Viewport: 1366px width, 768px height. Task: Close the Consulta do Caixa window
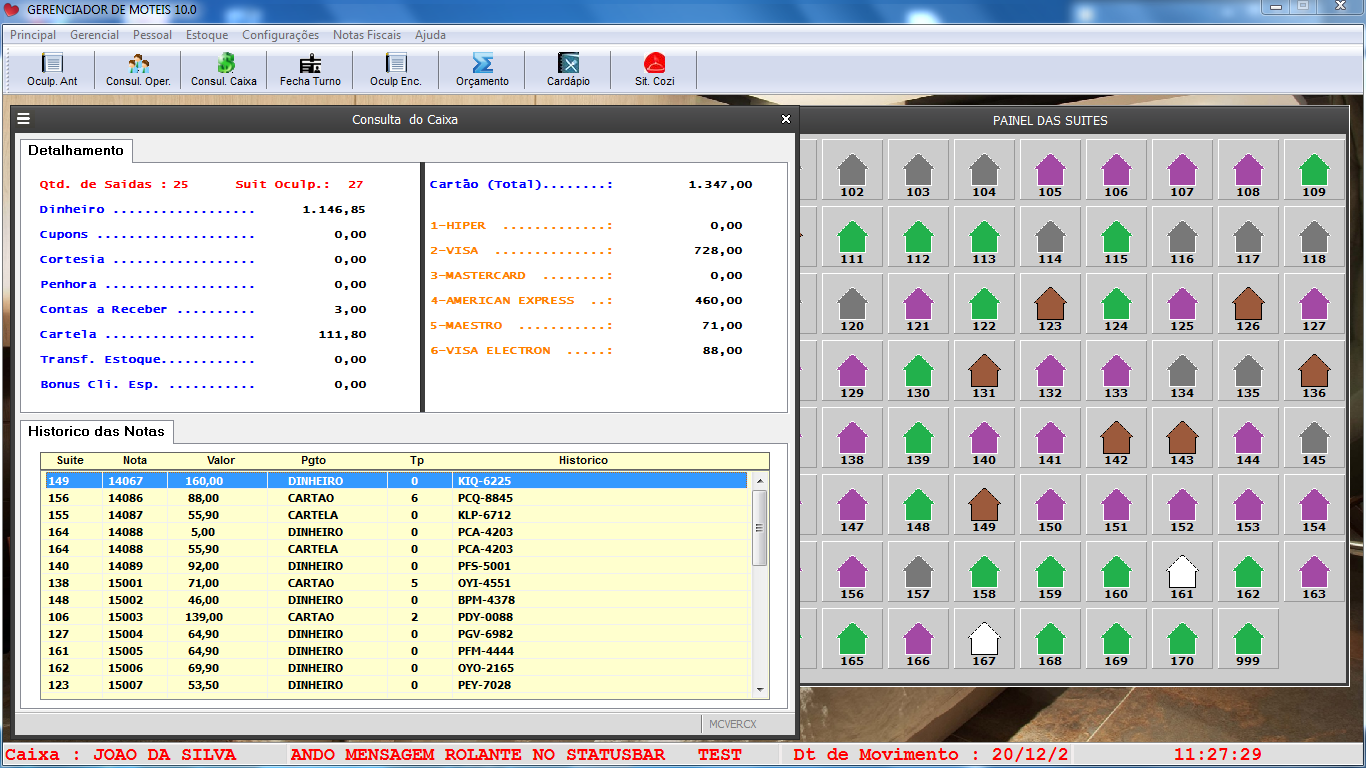786,119
